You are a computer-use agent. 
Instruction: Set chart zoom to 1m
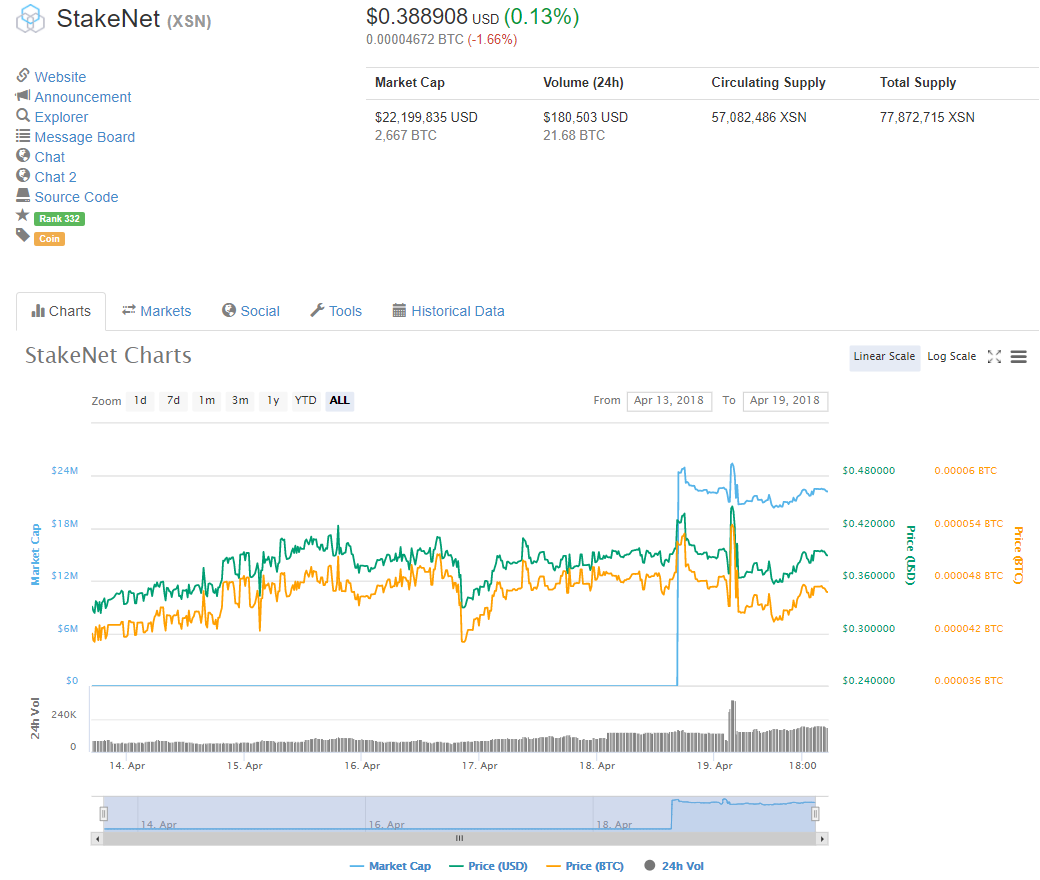click(207, 401)
